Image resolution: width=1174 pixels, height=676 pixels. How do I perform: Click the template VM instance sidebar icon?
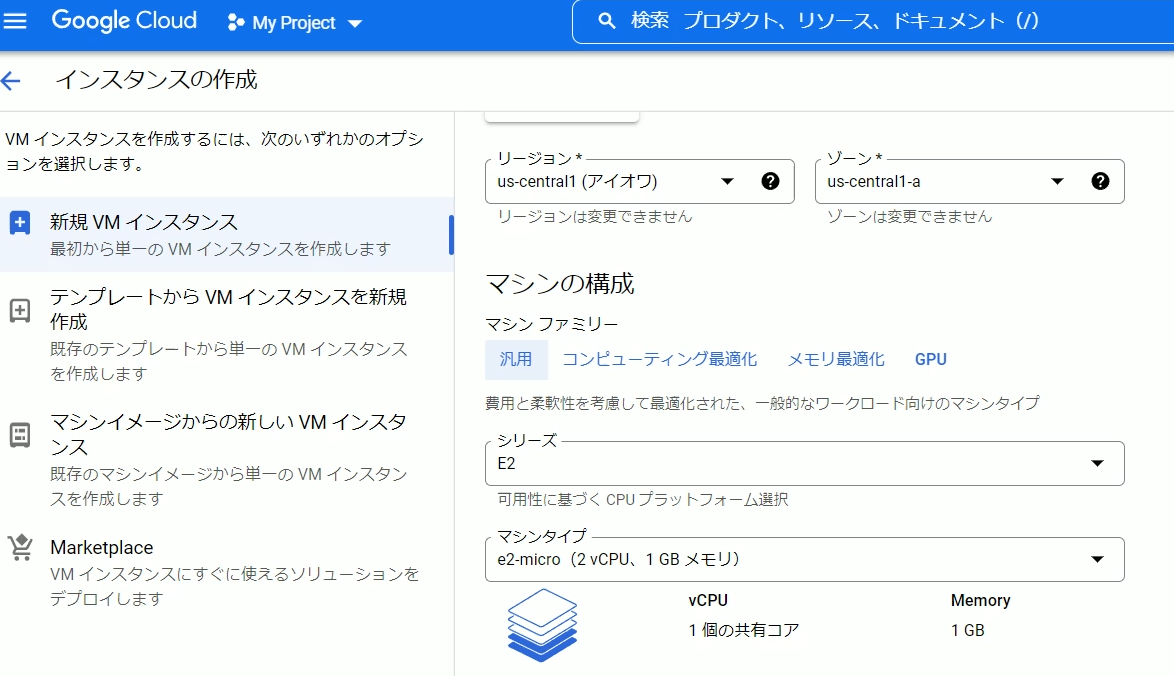coord(18,309)
